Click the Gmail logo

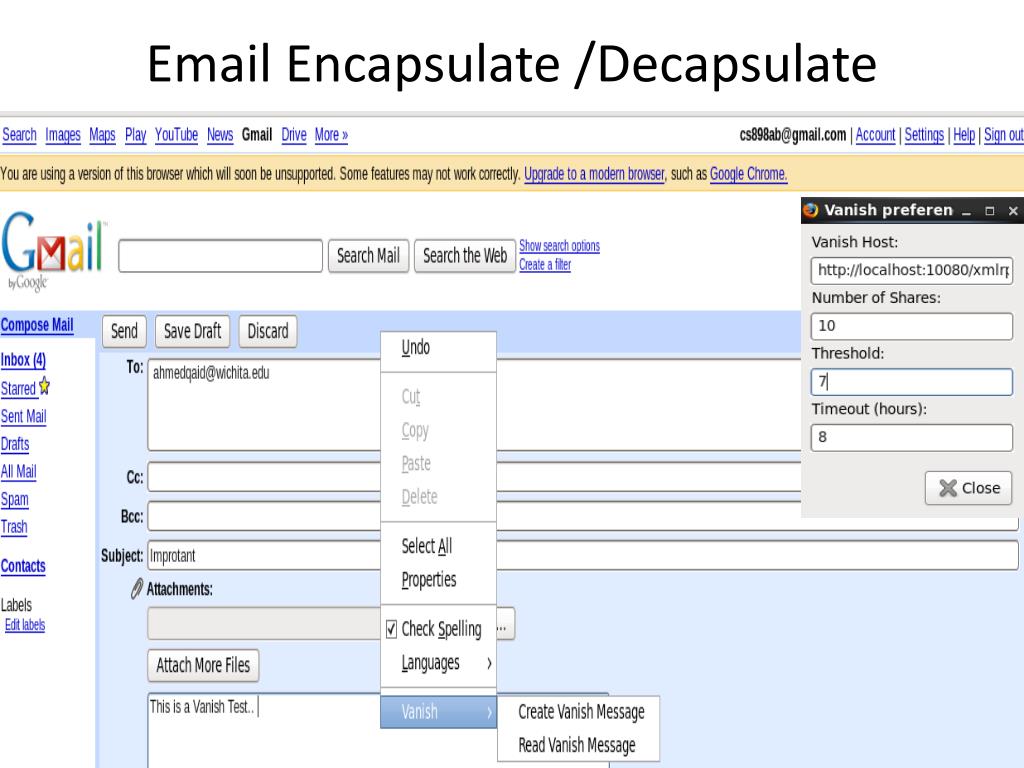[x=53, y=249]
